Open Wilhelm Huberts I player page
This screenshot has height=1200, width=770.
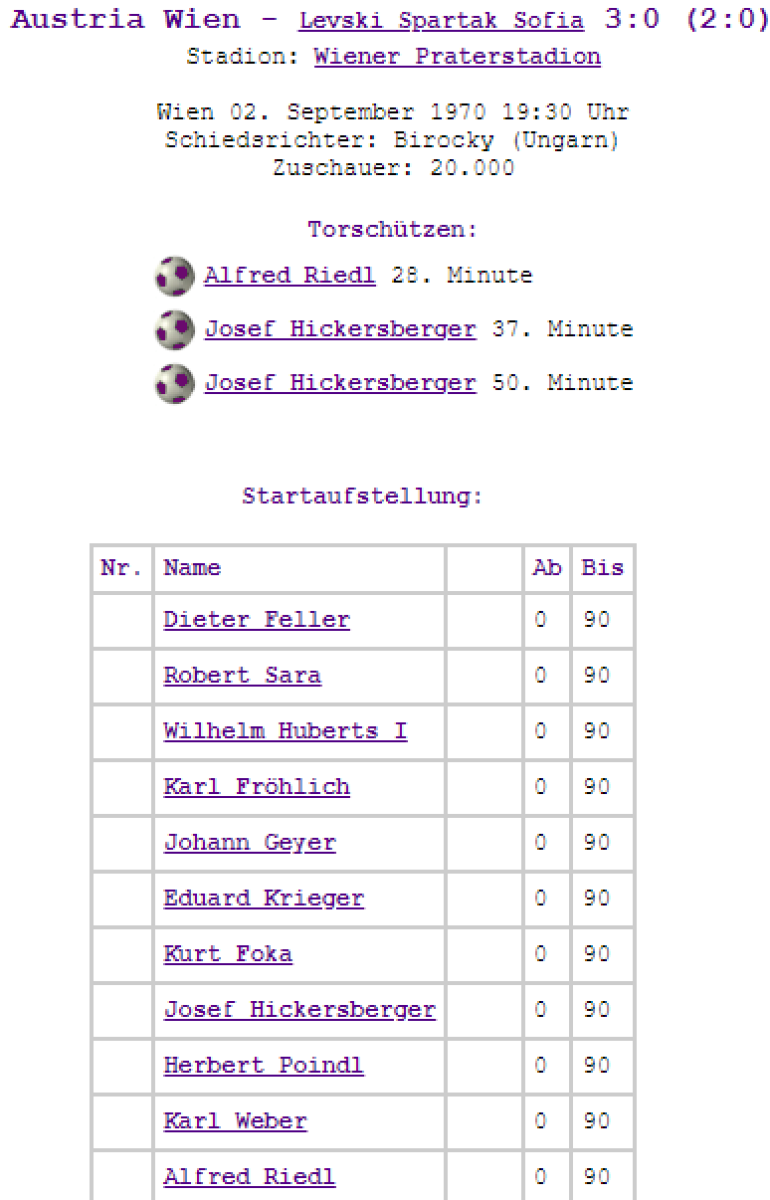tap(285, 731)
